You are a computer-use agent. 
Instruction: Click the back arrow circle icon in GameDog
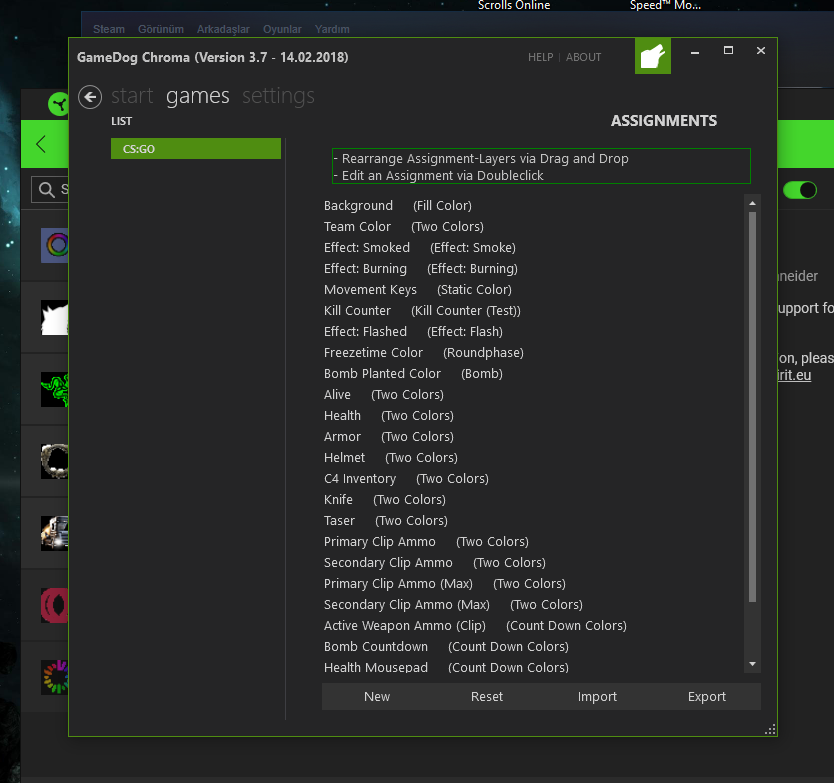pyautogui.click(x=90, y=97)
